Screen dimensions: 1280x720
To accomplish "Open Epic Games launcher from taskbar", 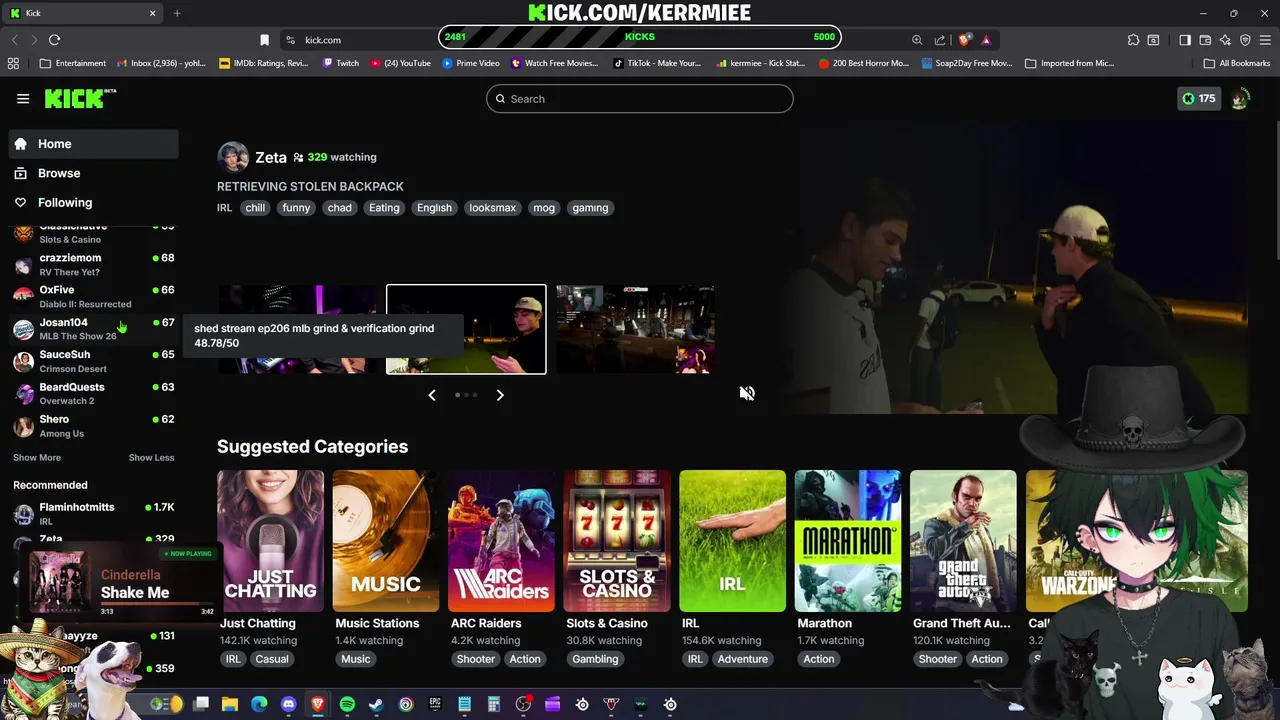I will tap(435, 704).
